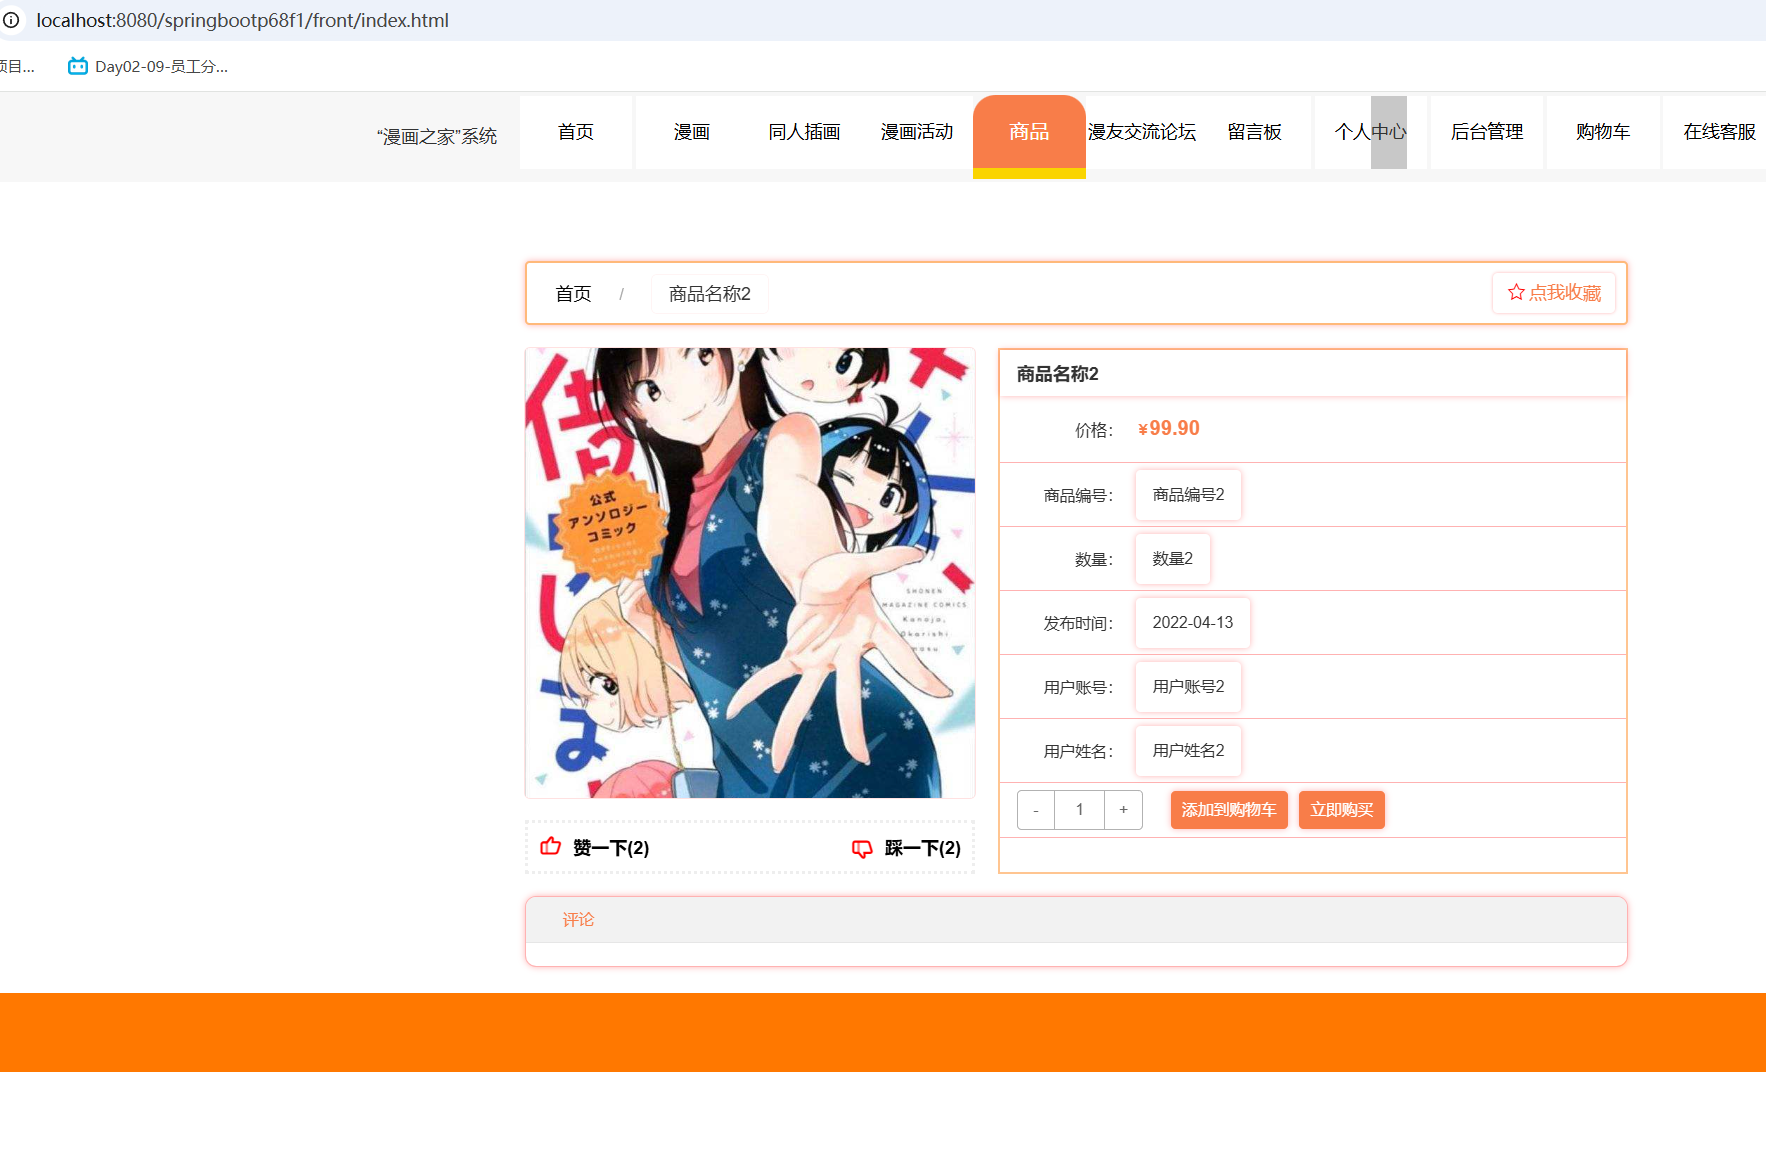1766x1155 pixels.
Task: Click the 用户账号2 value
Action: click(1188, 687)
